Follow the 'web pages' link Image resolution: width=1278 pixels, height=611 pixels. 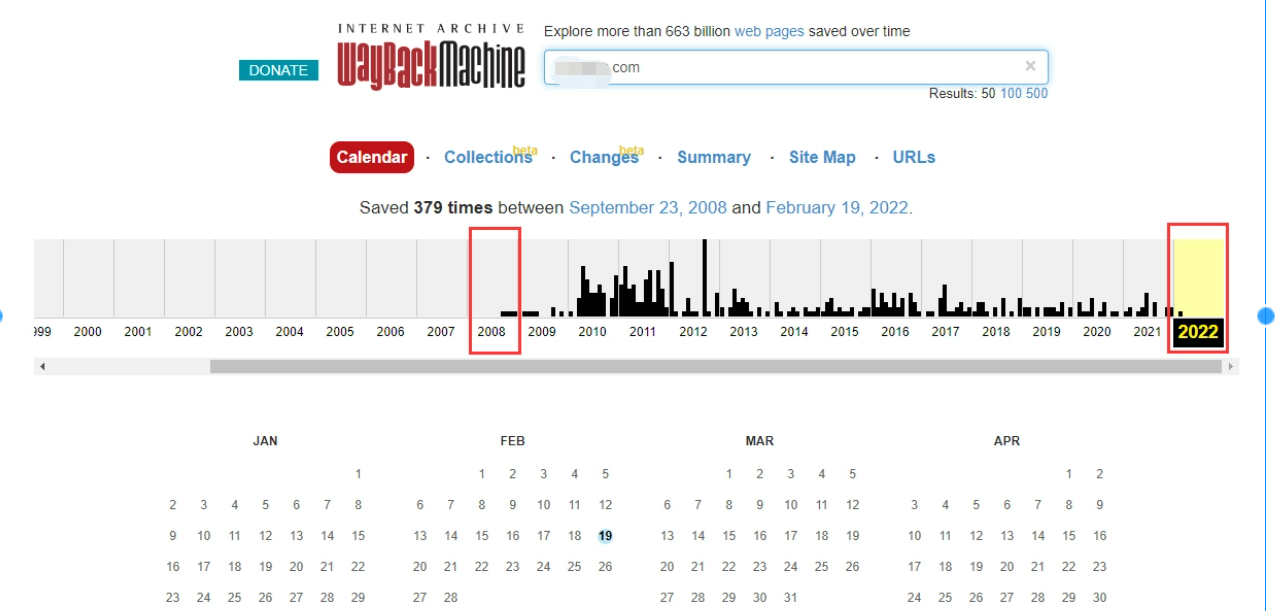[x=769, y=31]
